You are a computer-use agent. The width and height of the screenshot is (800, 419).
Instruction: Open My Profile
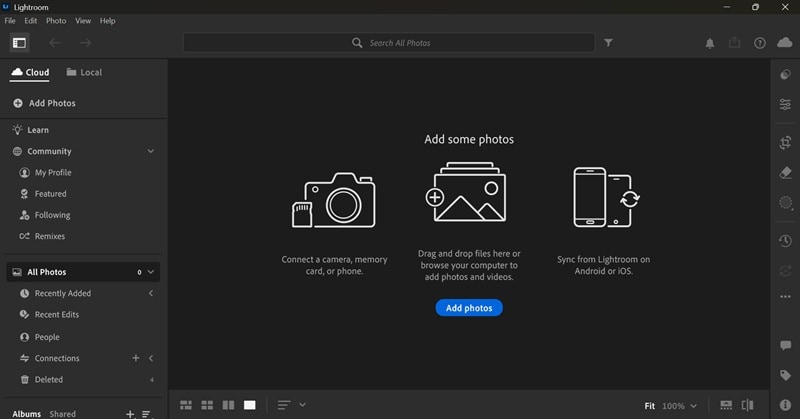(45, 172)
